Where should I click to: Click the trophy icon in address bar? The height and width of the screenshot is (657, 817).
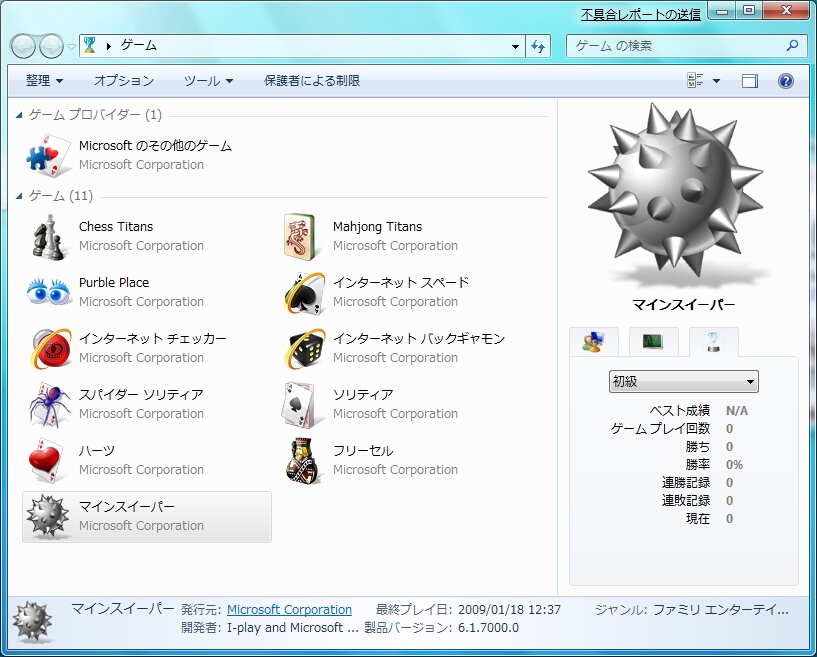[90, 45]
